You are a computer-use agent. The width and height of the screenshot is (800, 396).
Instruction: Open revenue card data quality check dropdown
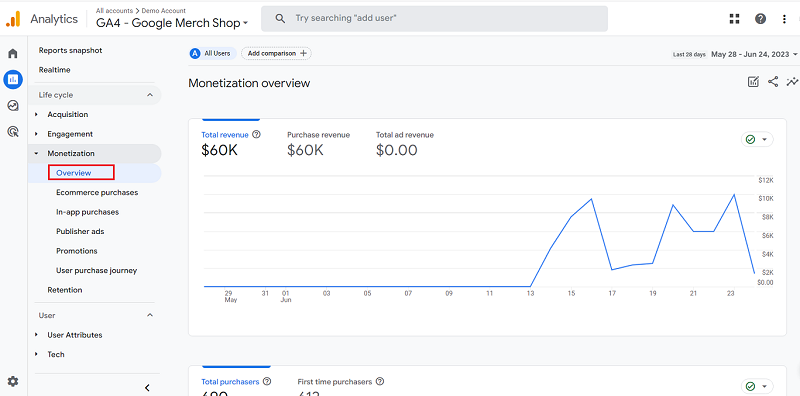757,139
